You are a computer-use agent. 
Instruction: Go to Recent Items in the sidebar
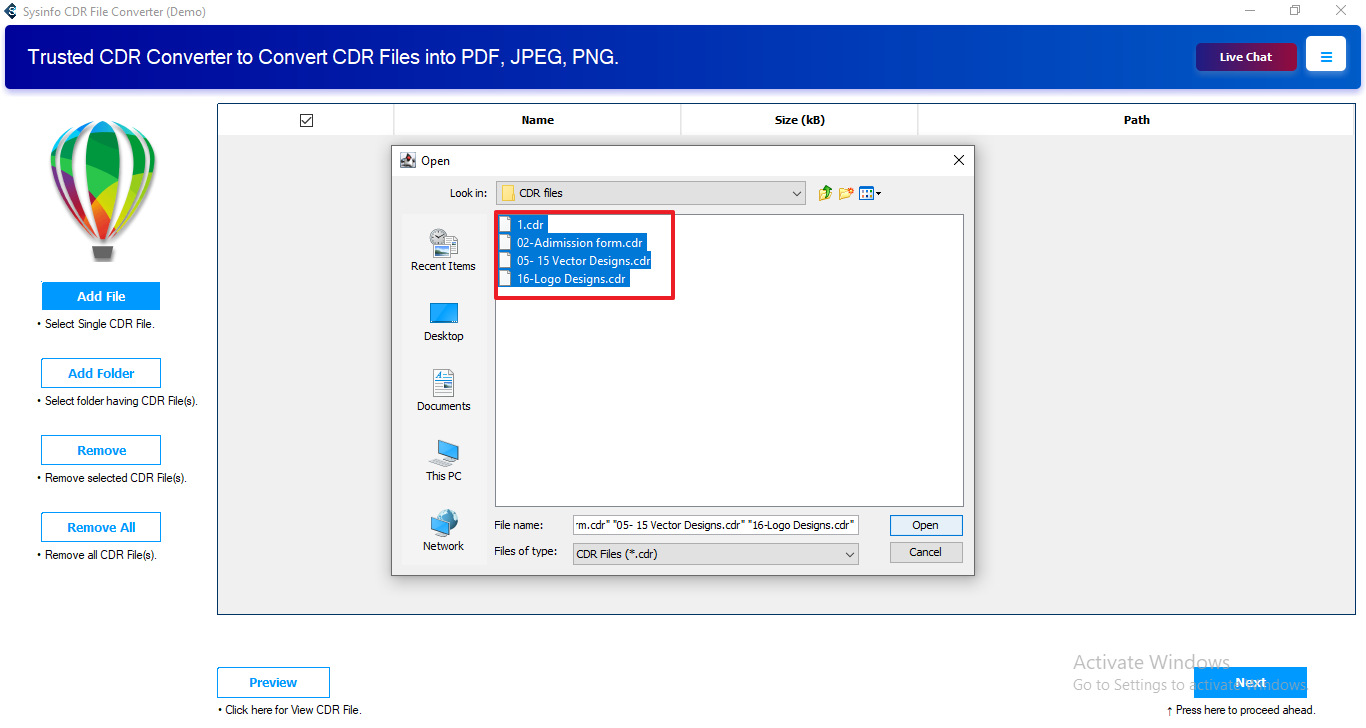point(443,250)
